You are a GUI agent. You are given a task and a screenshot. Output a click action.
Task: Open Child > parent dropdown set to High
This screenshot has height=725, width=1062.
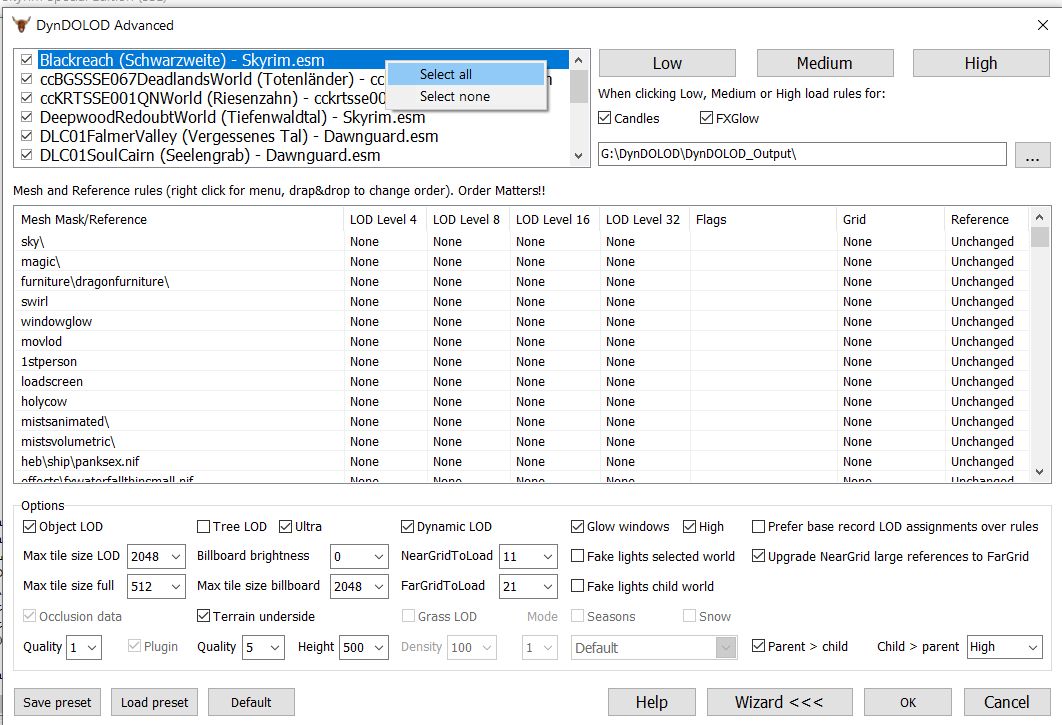click(1004, 647)
